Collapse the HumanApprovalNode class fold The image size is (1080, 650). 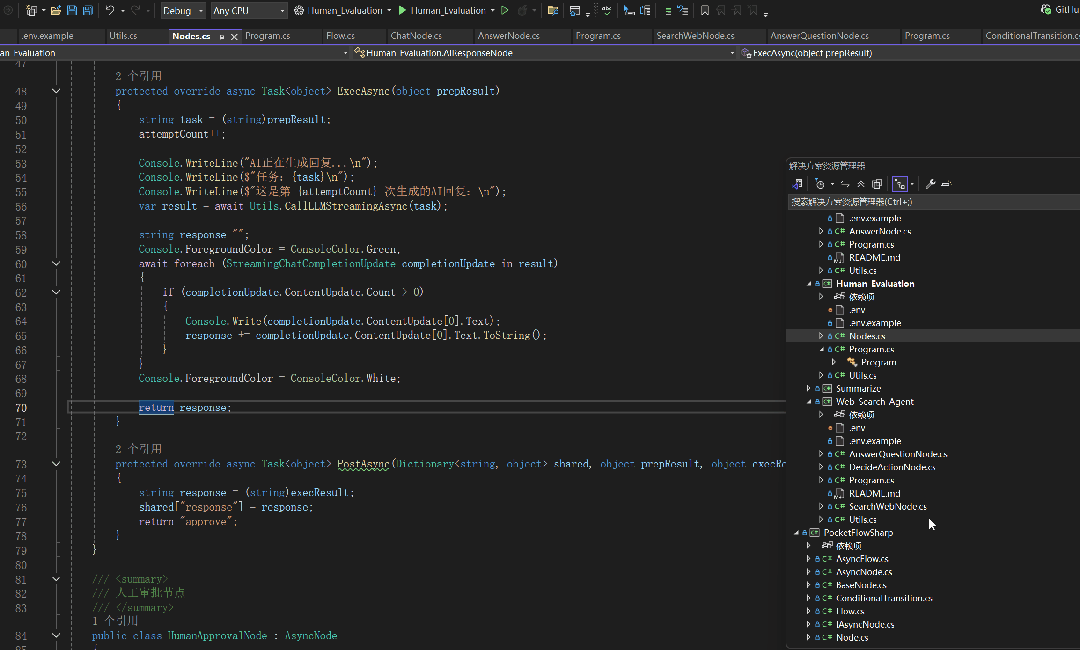[x=56, y=636]
